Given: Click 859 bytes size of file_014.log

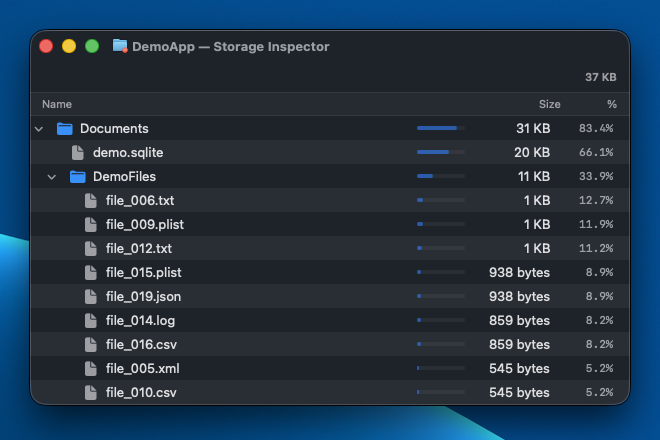Looking at the screenshot, I should 519,320.
